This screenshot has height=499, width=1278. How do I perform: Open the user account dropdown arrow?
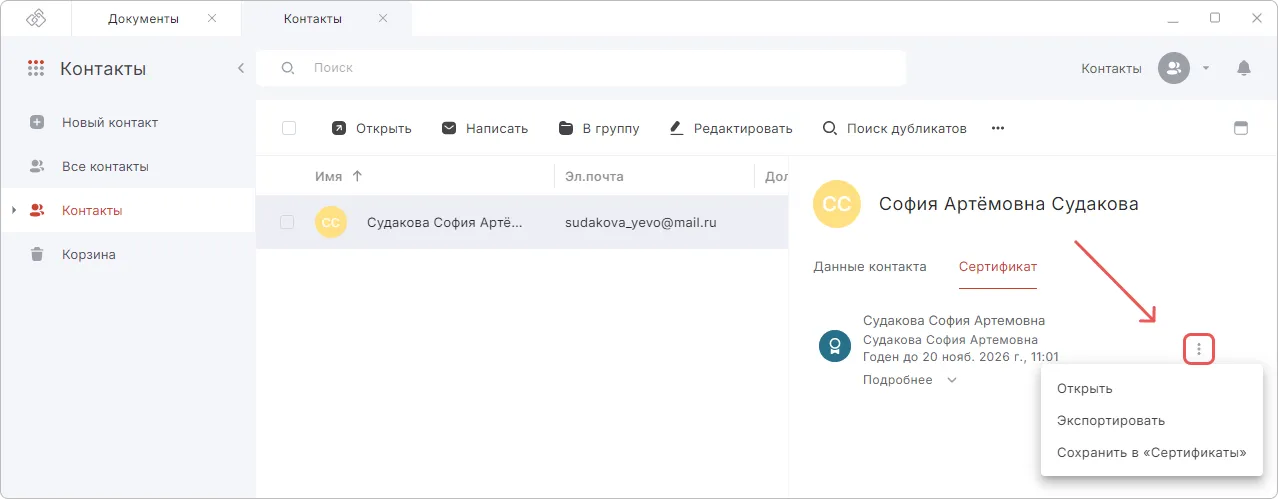pos(1205,68)
